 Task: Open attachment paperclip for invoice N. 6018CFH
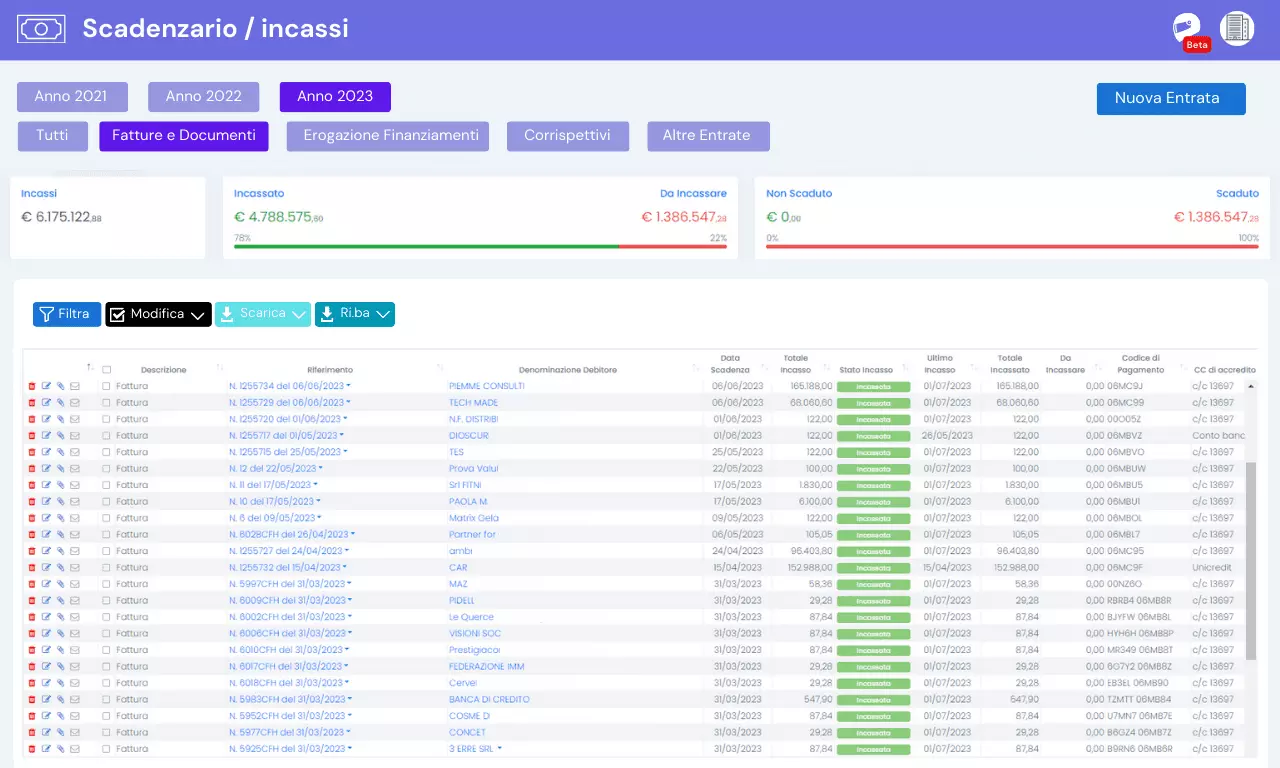click(x=60, y=683)
